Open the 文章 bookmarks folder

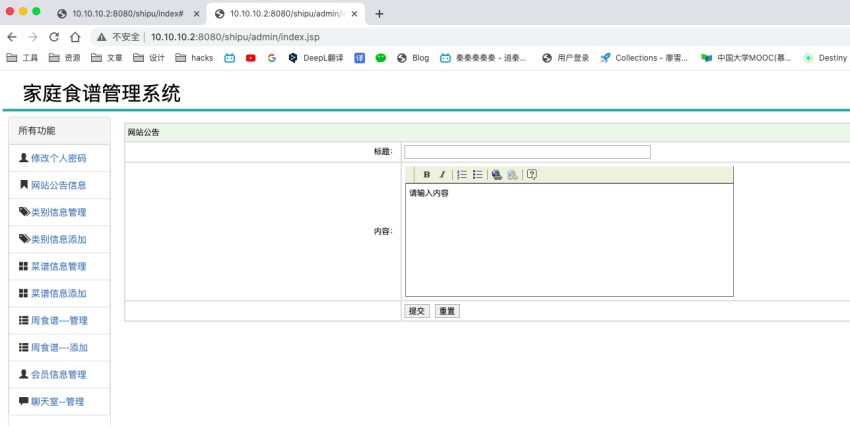107,58
